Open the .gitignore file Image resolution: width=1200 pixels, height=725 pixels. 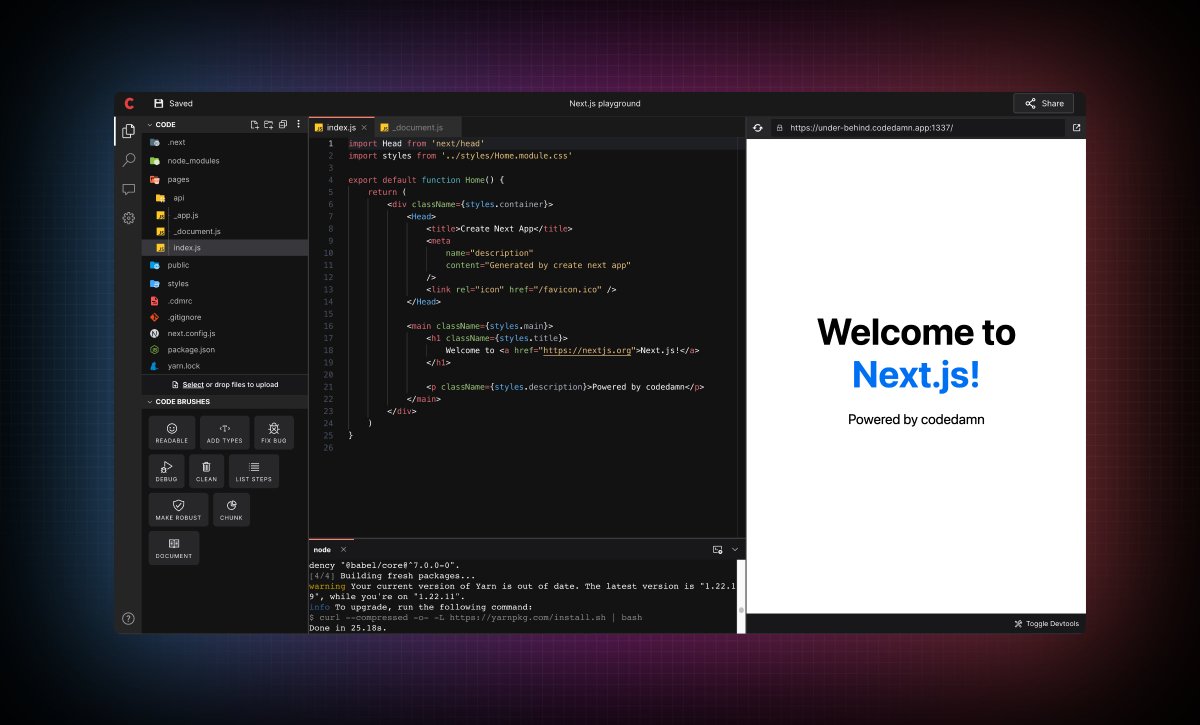click(x=225, y=318)
